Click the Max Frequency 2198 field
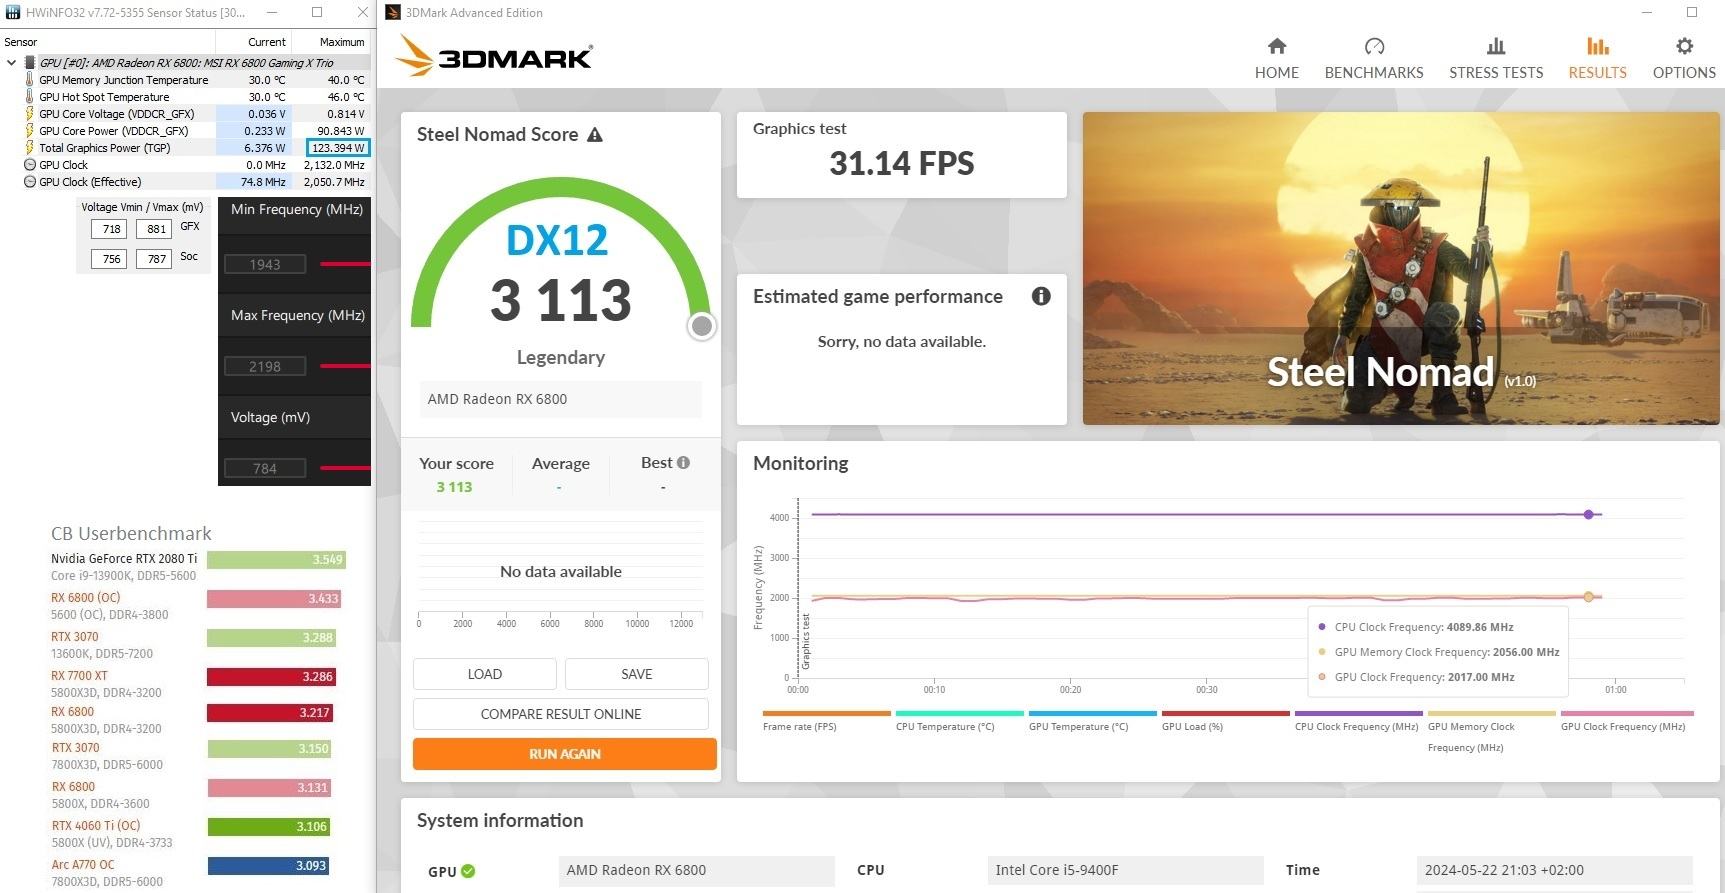 pos(265,366)
